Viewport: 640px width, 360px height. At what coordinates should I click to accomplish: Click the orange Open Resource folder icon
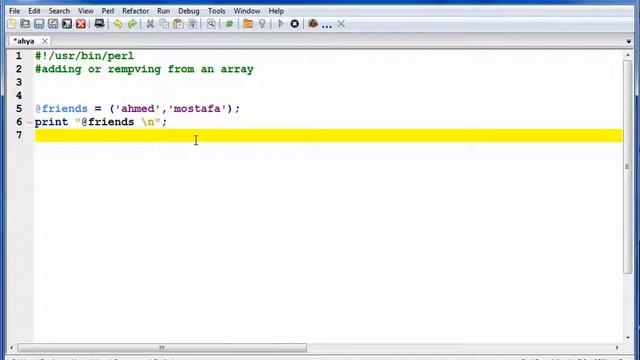point(248,24)
